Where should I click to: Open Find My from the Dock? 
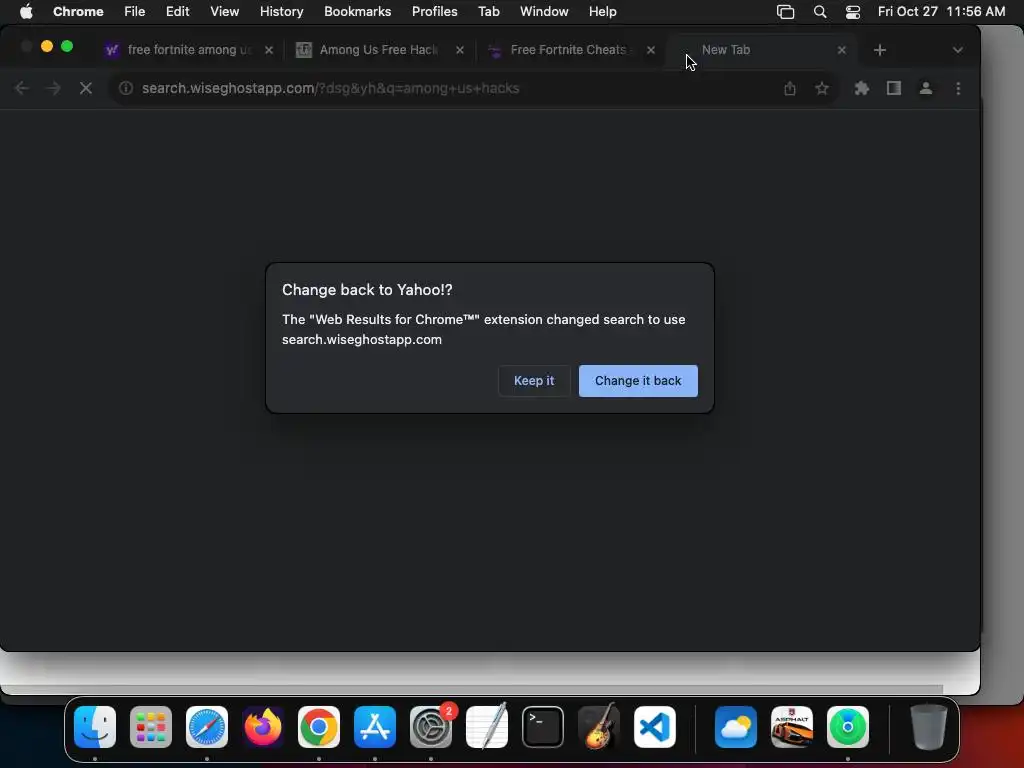848,727
